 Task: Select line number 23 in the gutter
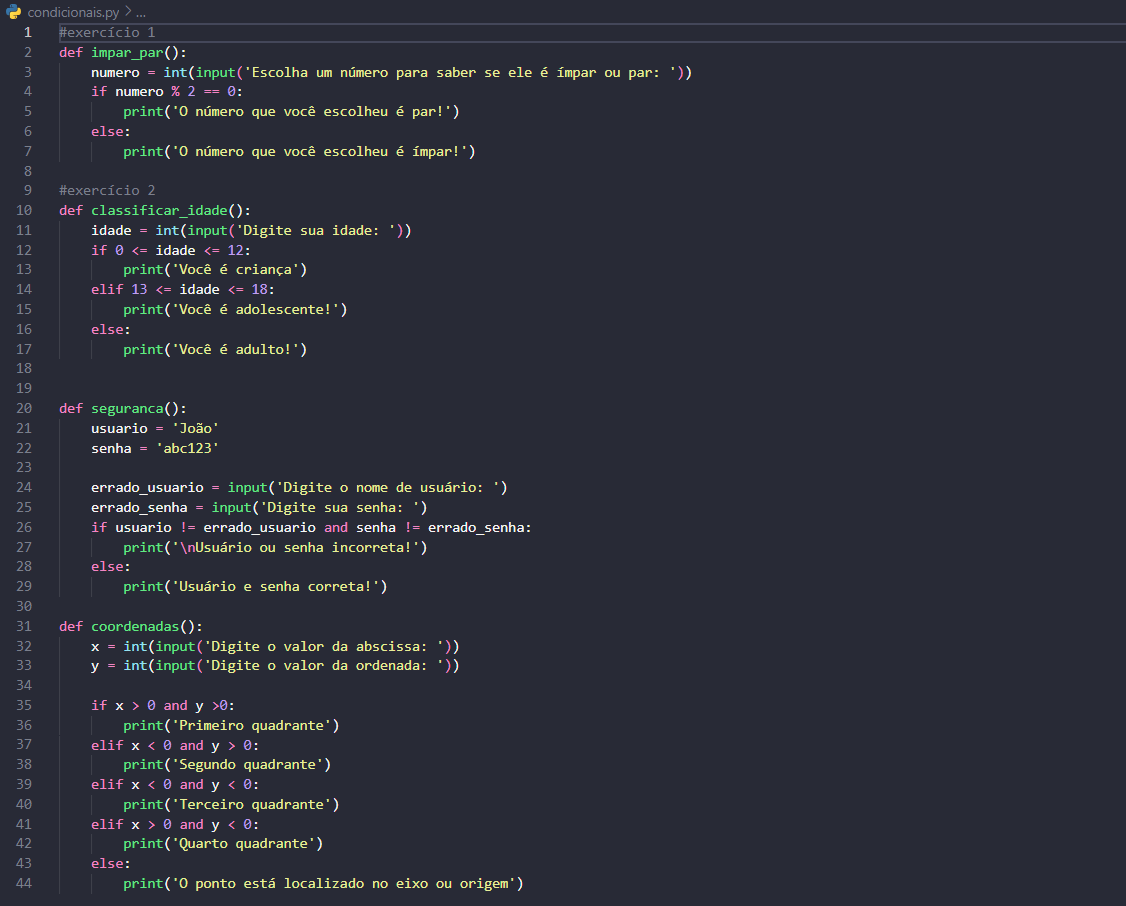pyautogui.click(x=24, y=467)
